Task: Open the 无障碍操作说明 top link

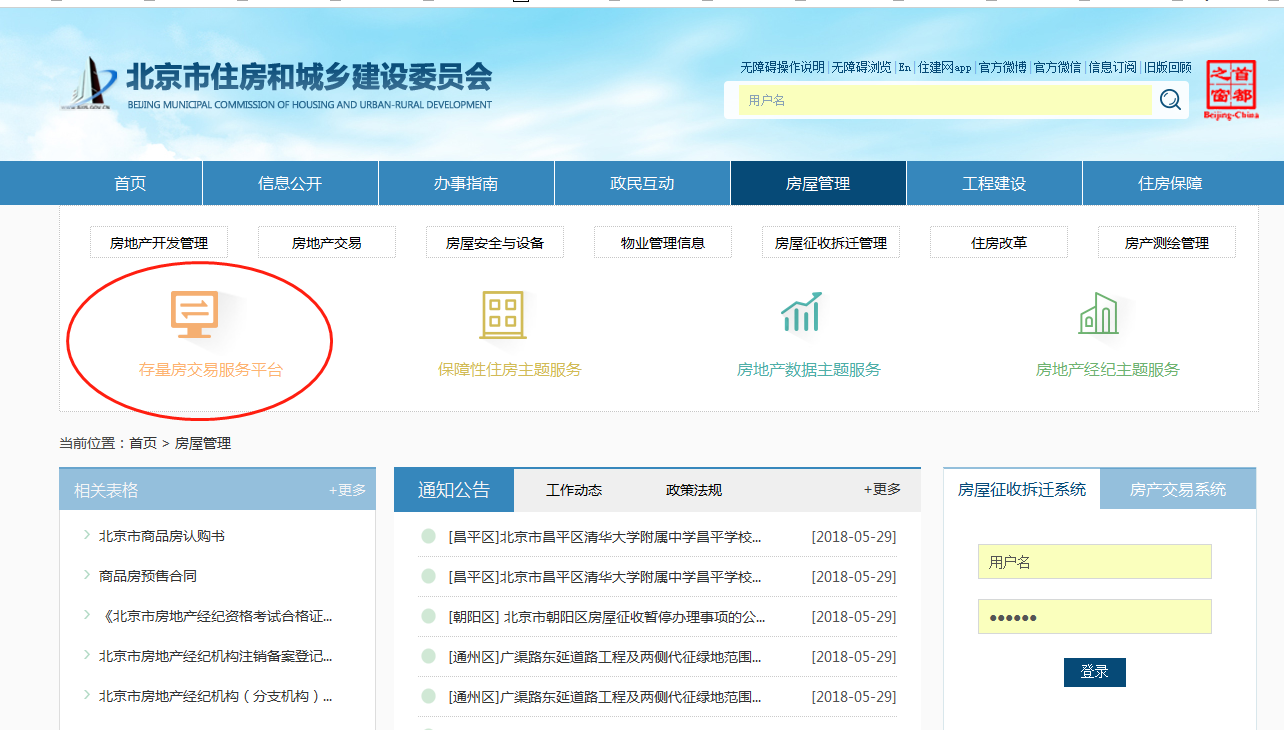Action: 782,67
